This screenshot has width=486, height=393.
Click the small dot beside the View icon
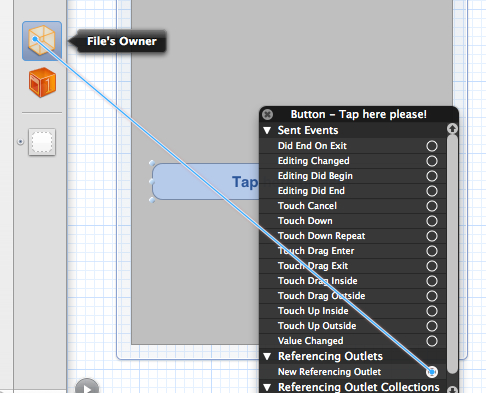click(x=20, y=142)
